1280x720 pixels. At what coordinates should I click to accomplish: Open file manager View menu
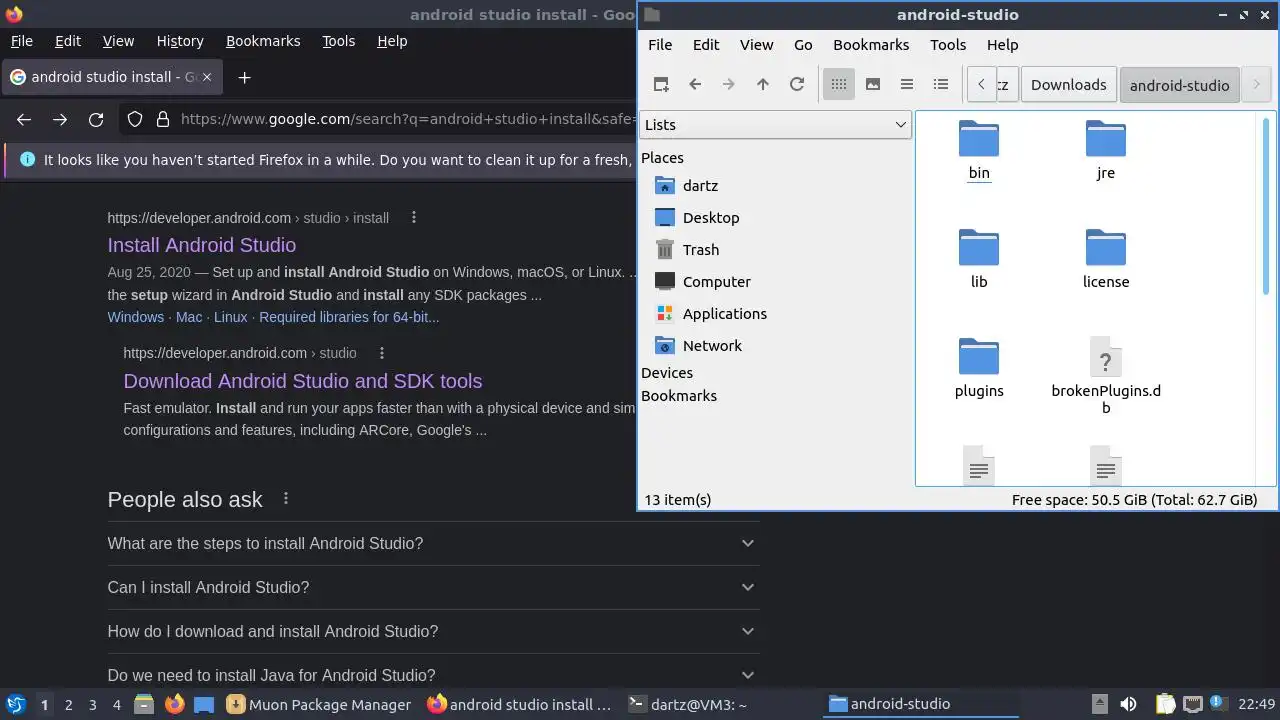click(x=756, y=45)
